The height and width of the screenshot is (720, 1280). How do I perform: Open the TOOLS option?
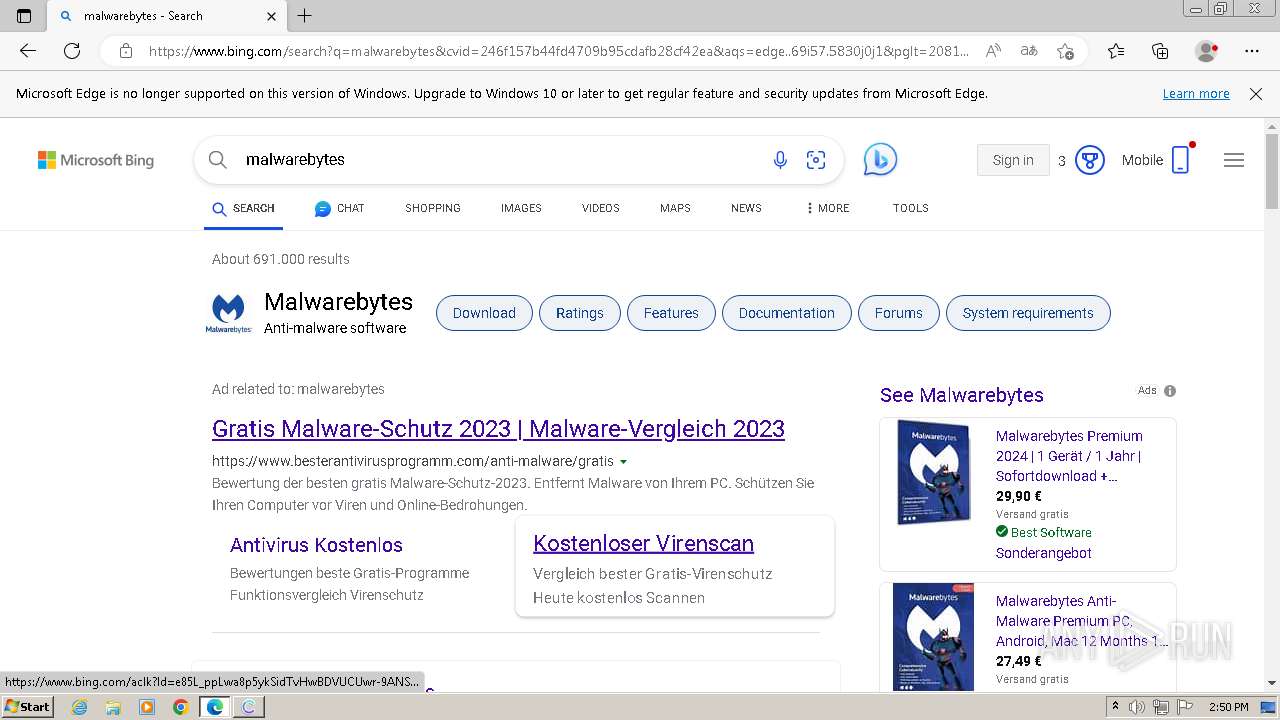point(911,208)
